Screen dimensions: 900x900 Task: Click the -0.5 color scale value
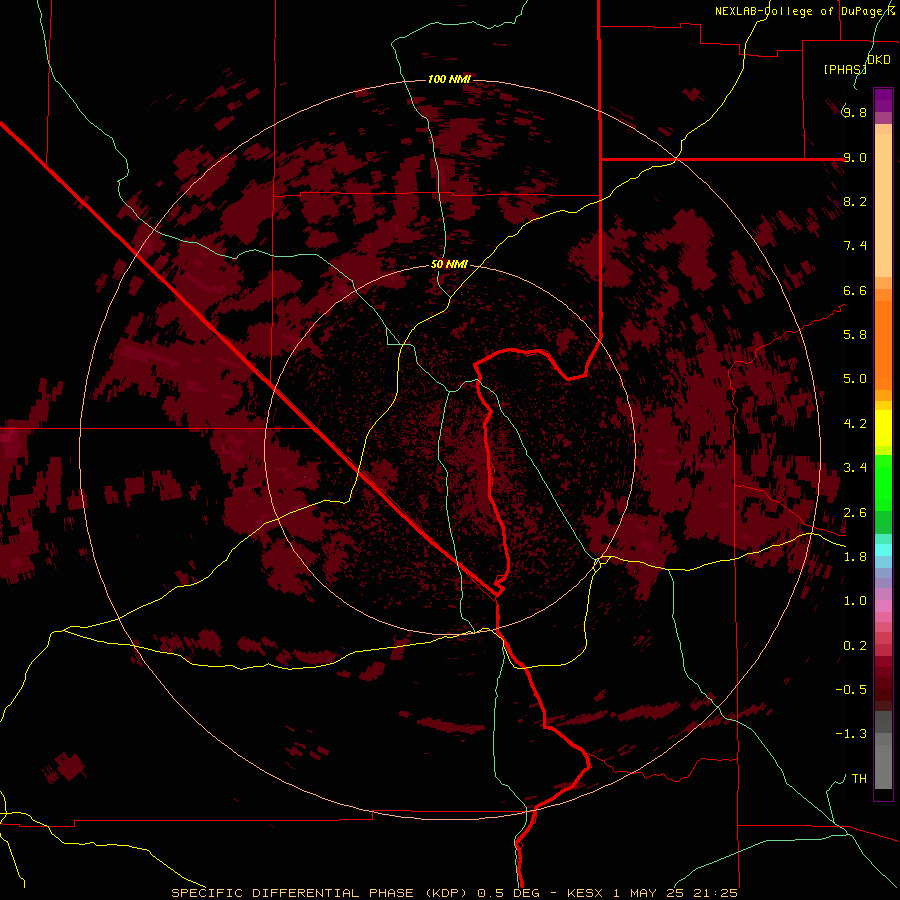(x=851, y=689)
